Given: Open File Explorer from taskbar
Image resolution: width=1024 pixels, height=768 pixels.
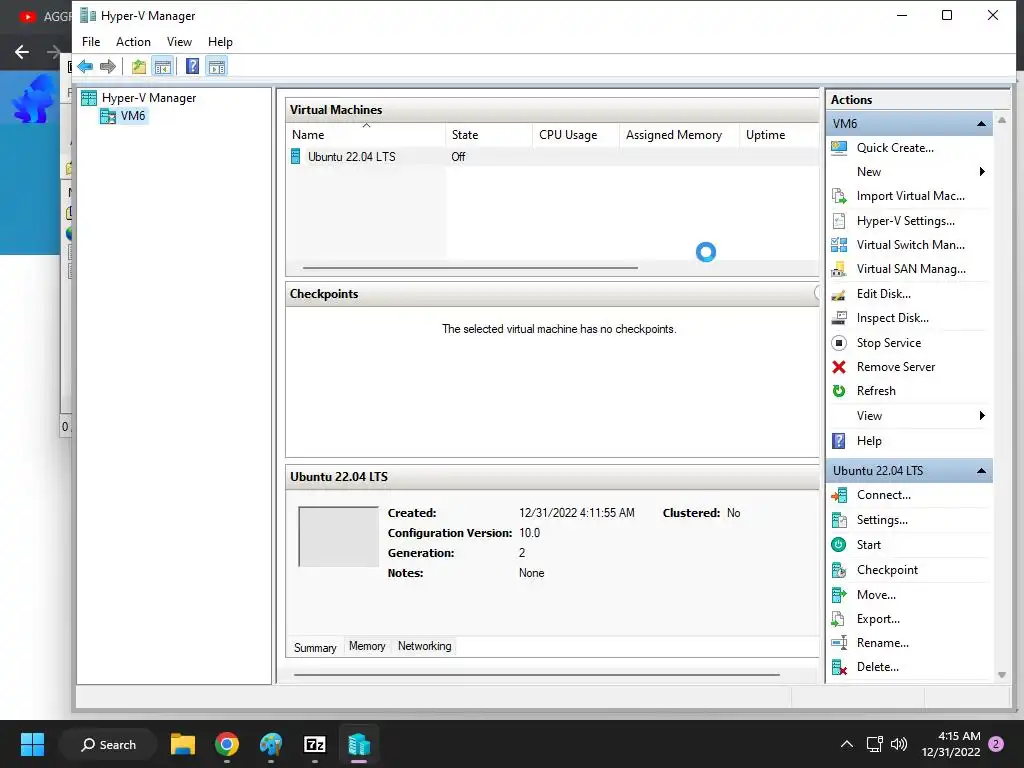Looking at the screenshot, I should [183, 744].
